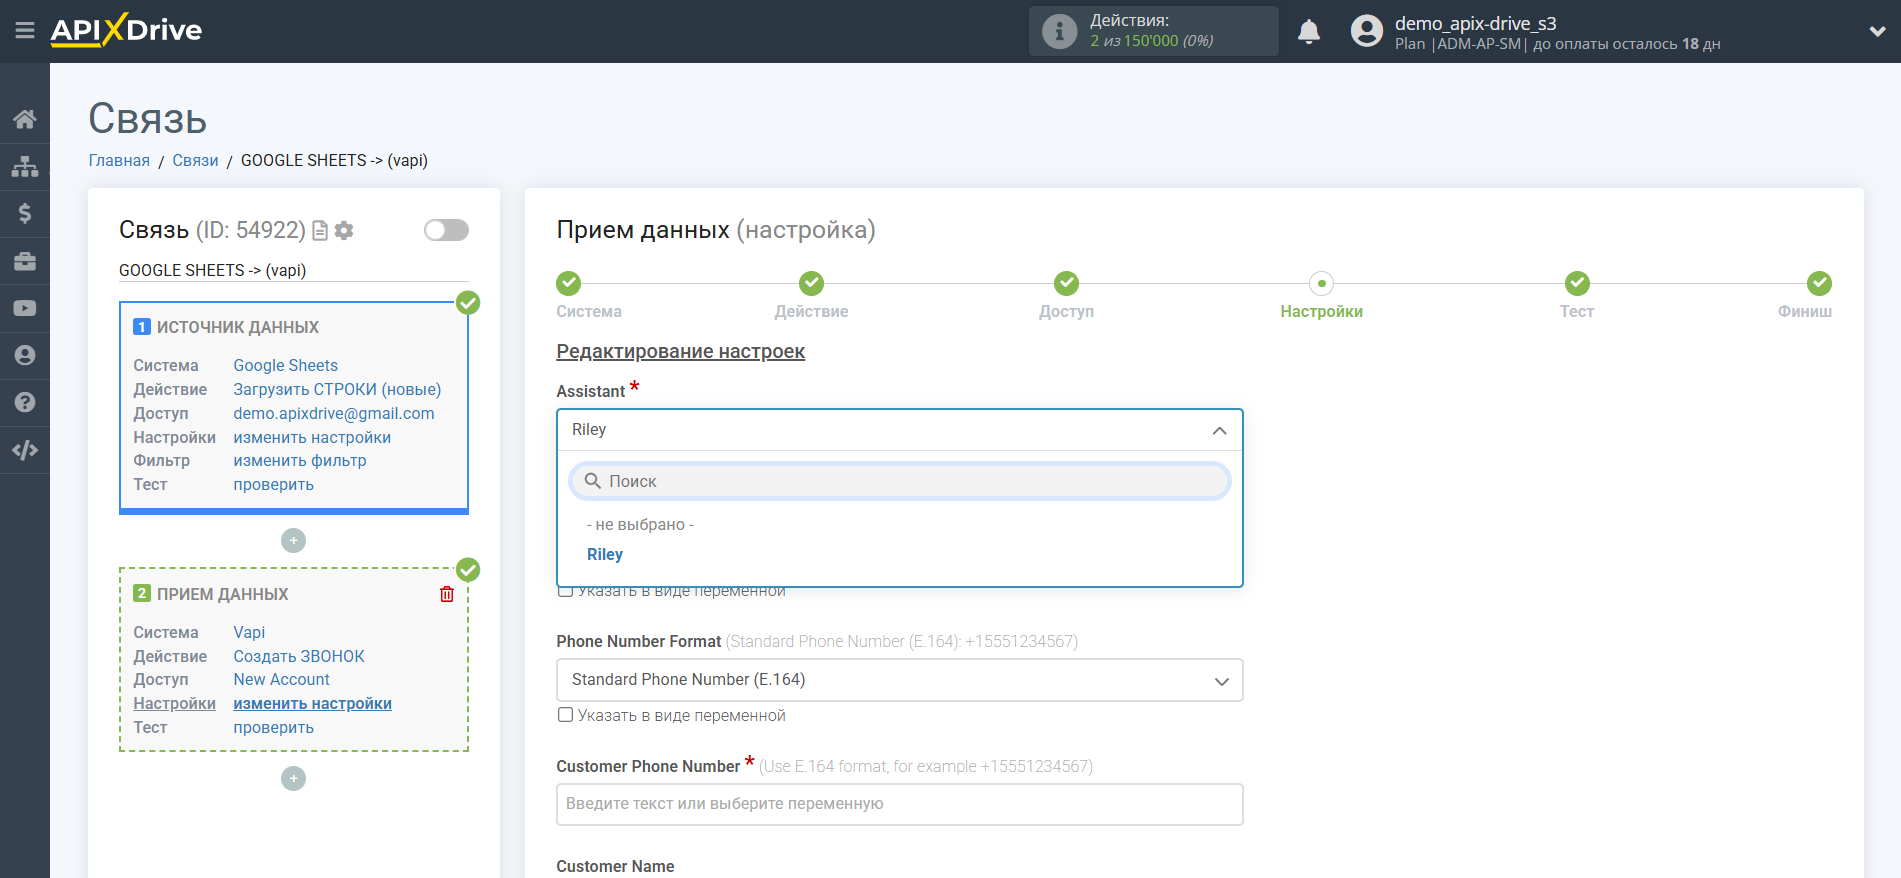Open the notifications bell

1309,32
